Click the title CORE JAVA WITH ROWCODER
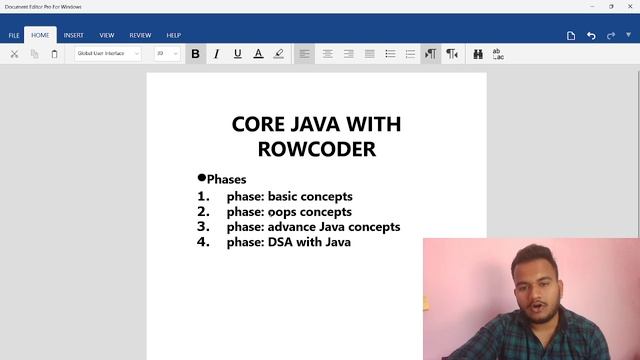 point(316,136)
